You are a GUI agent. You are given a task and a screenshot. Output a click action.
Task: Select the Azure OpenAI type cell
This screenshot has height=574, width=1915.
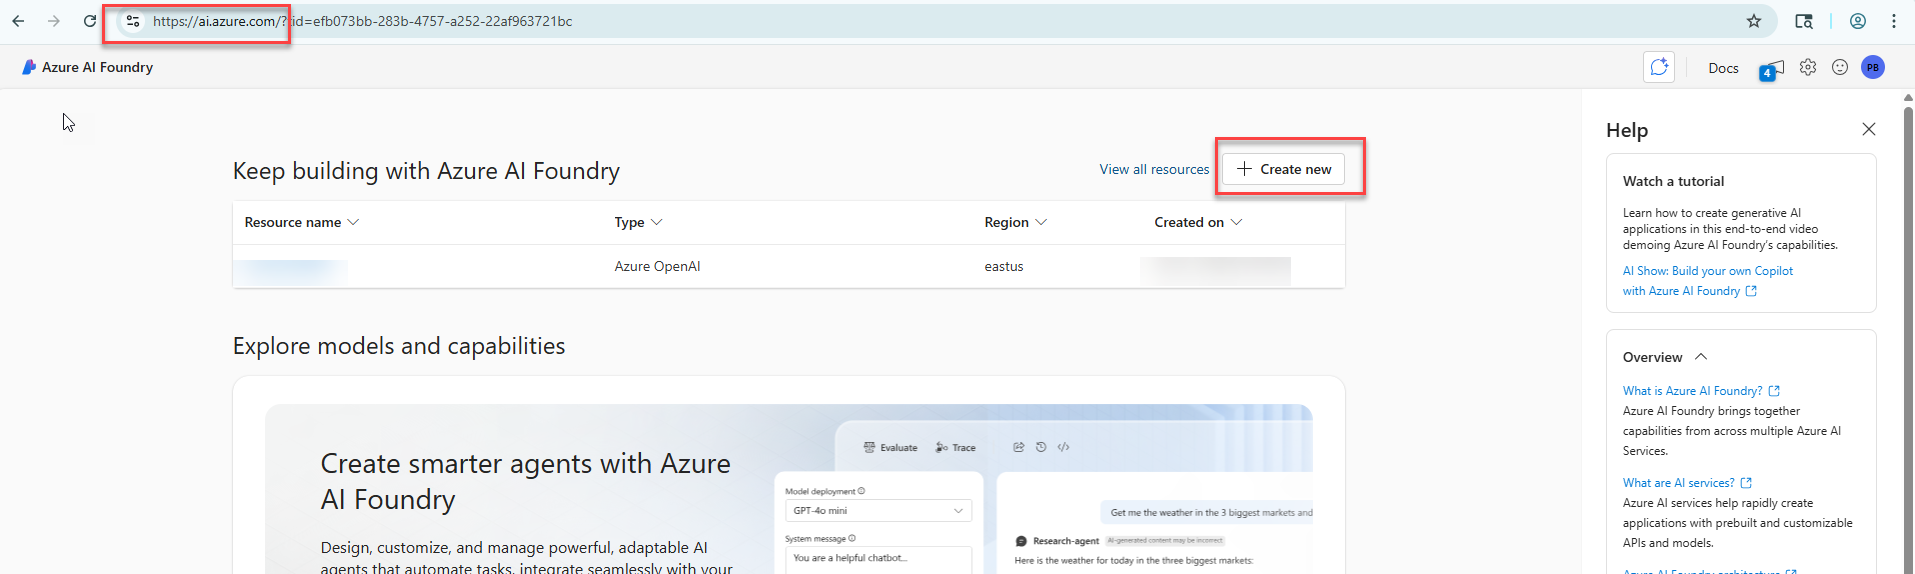point(657,266)
